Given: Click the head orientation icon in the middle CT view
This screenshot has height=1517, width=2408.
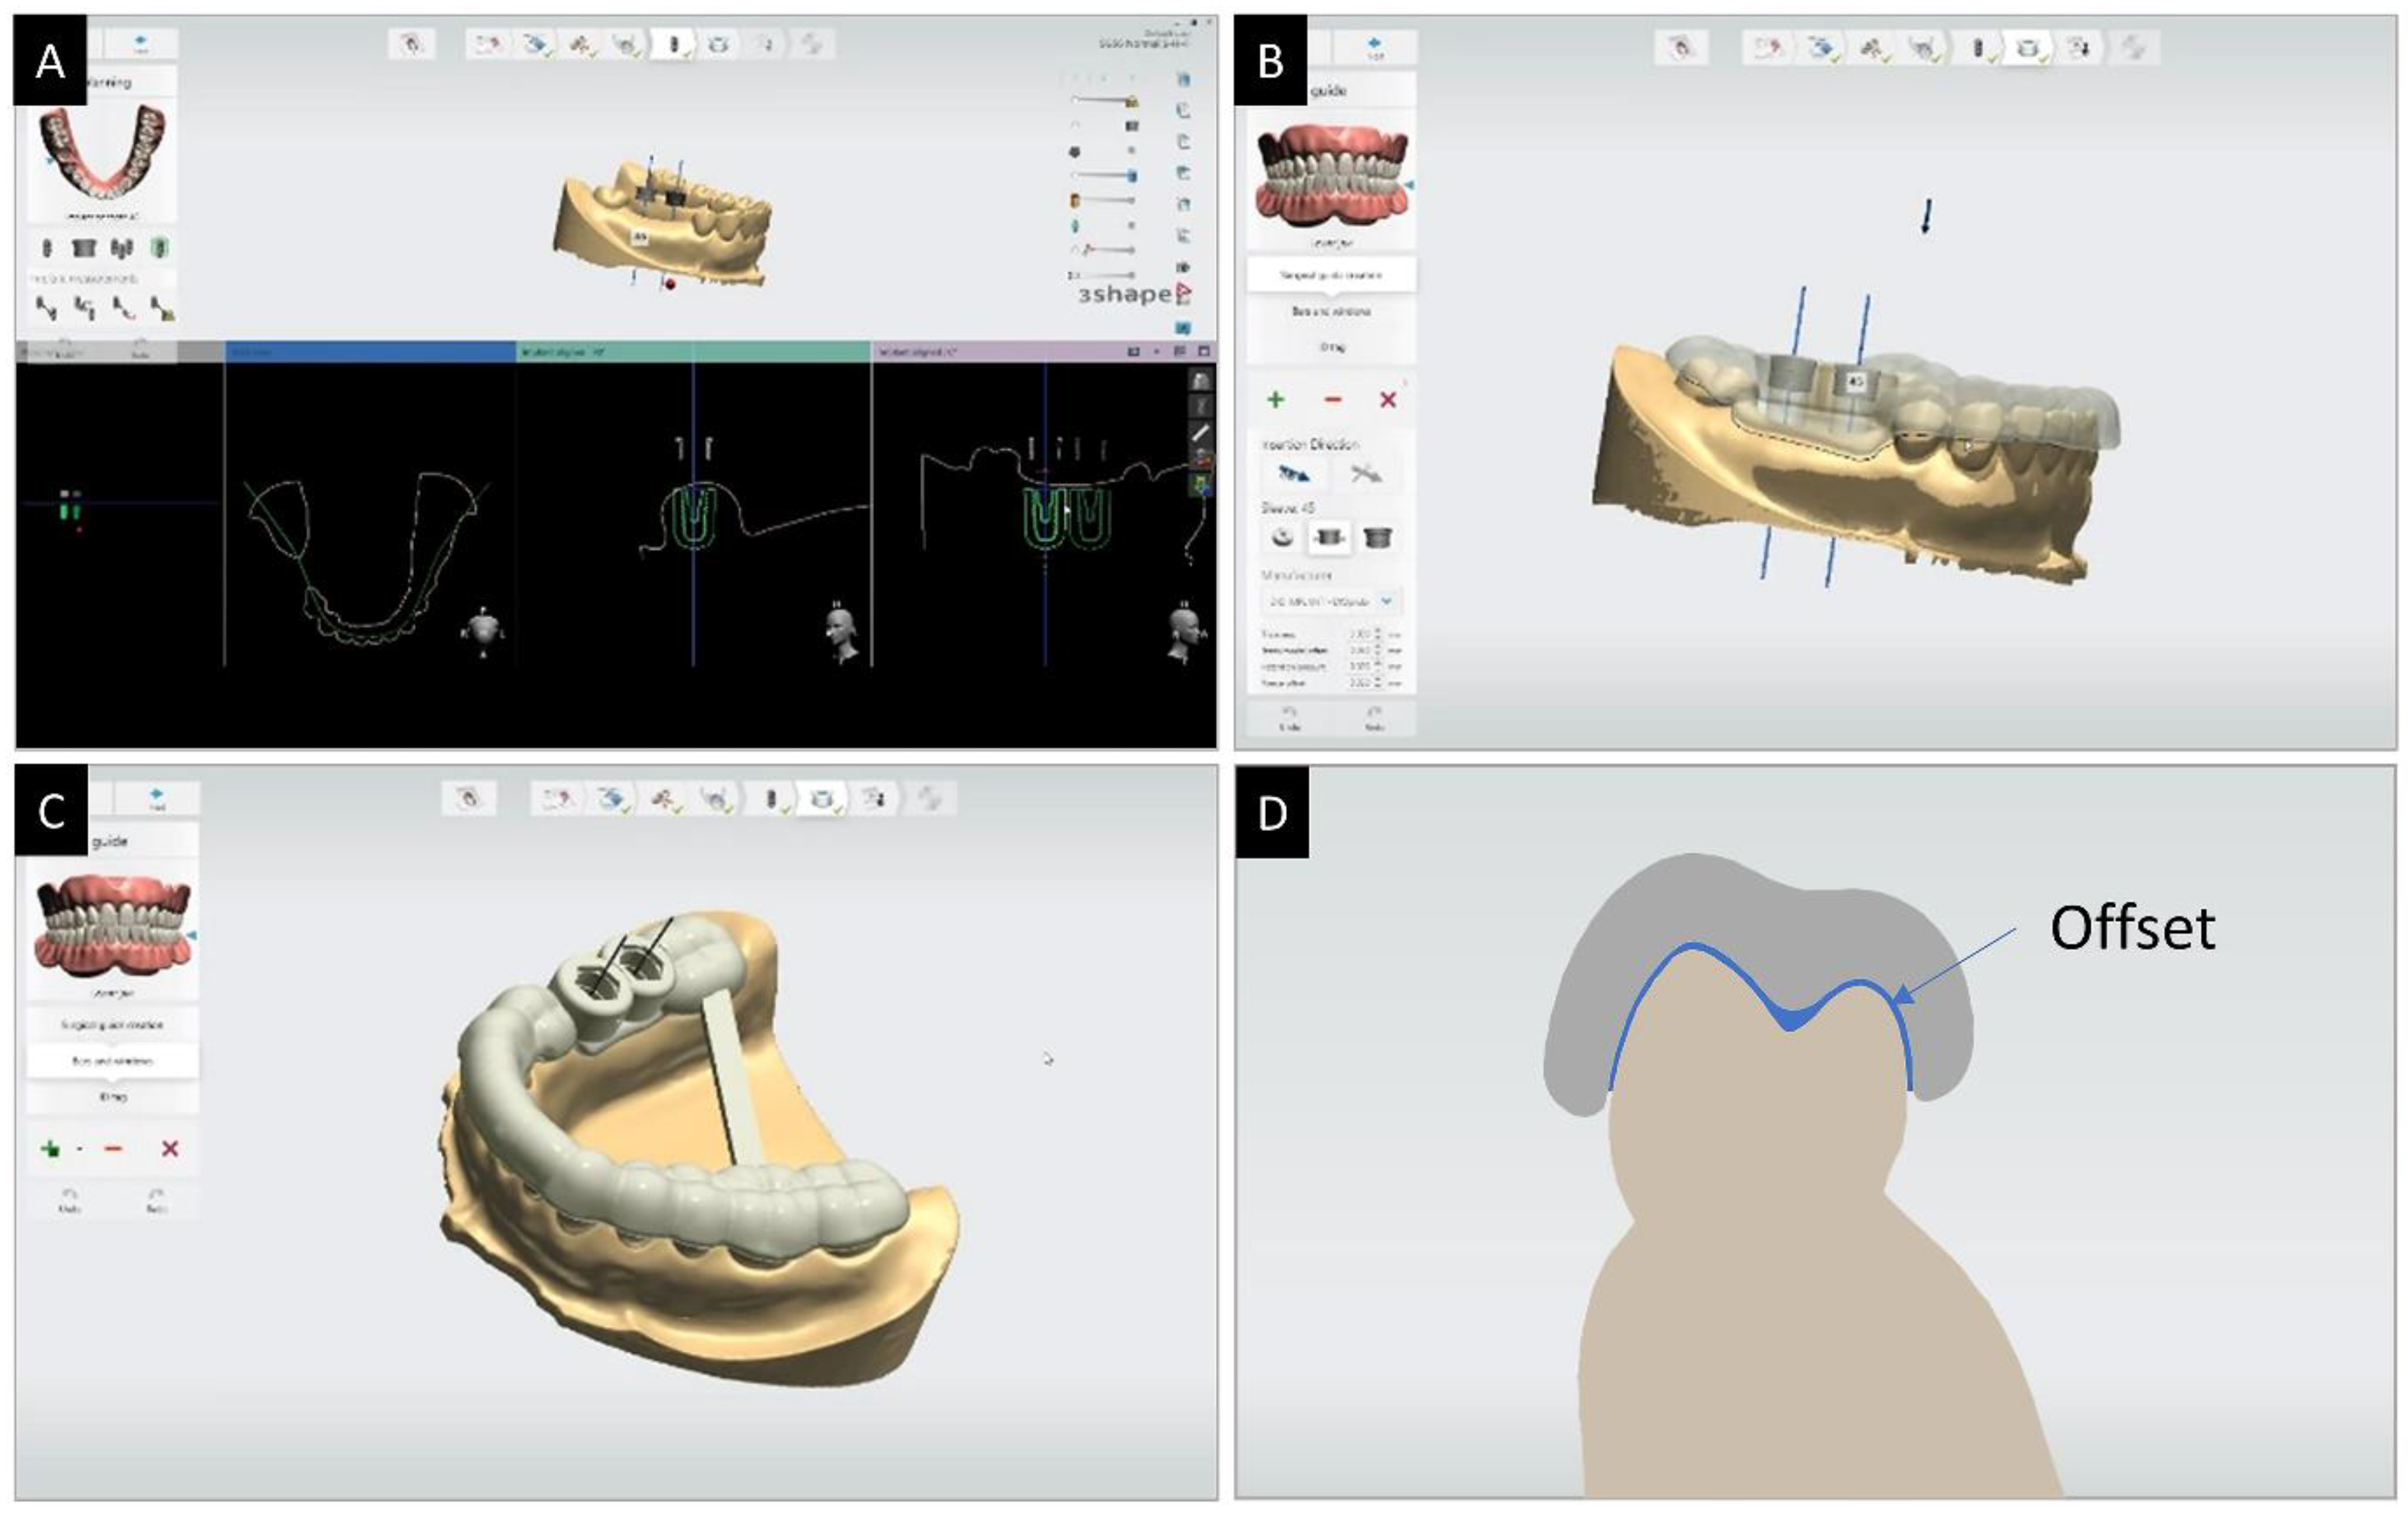Looking at the screenshot, I should tap(843, 632).
